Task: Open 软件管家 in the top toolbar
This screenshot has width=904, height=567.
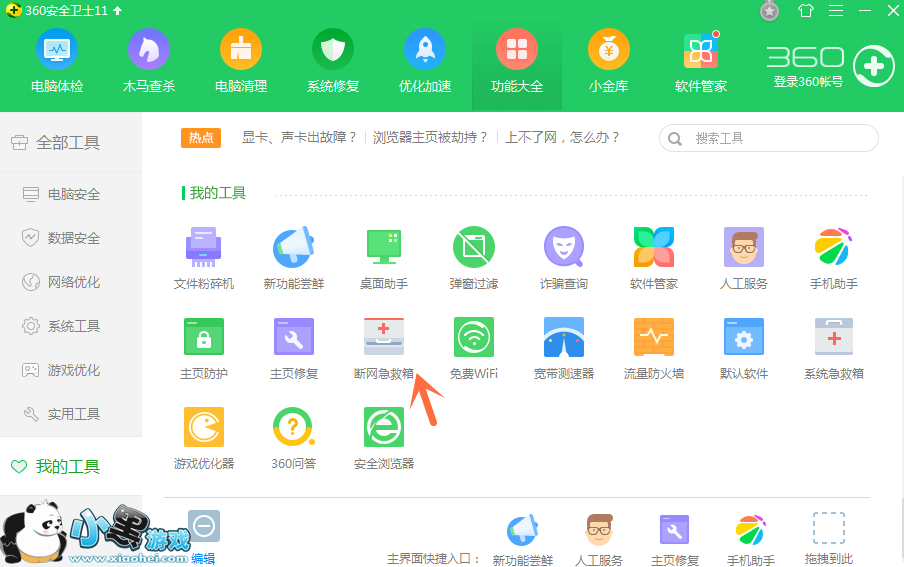Action: tap(700, 61)
